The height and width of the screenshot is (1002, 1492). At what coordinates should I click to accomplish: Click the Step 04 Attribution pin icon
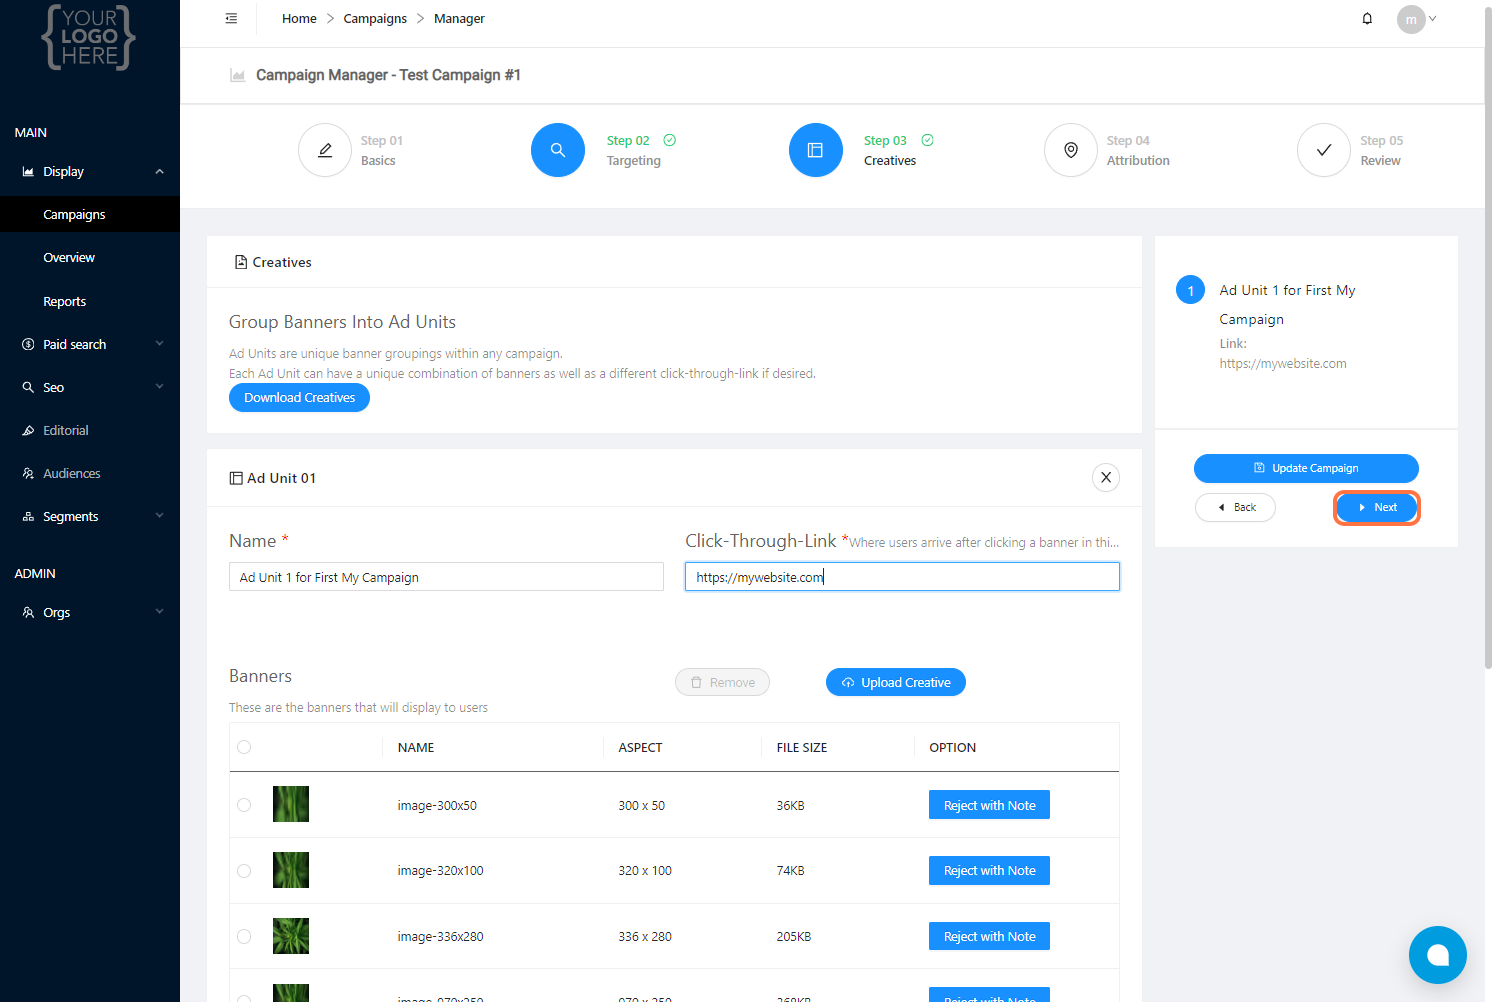coord(1071,150)
